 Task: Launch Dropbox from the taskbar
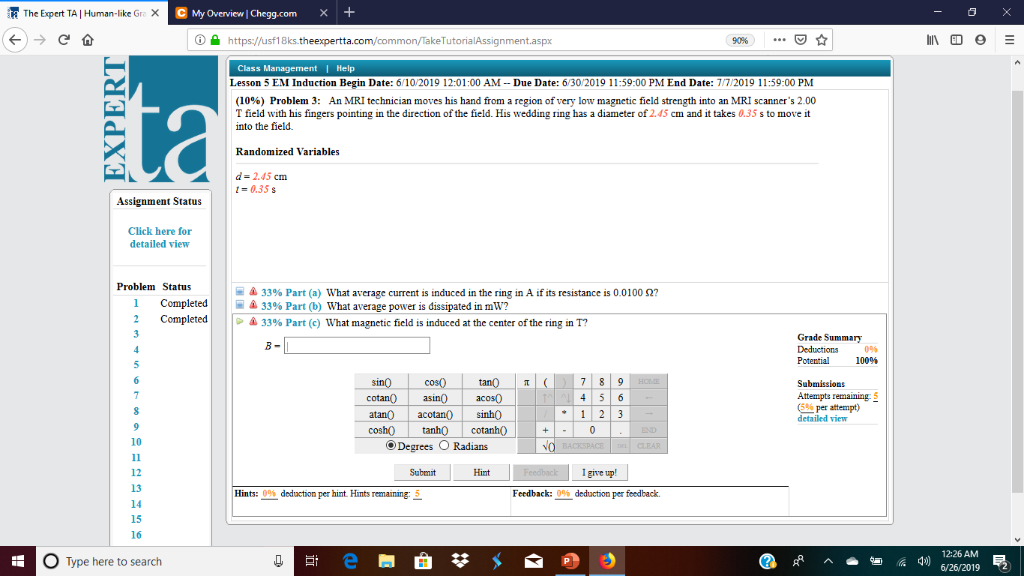(459, 561)
